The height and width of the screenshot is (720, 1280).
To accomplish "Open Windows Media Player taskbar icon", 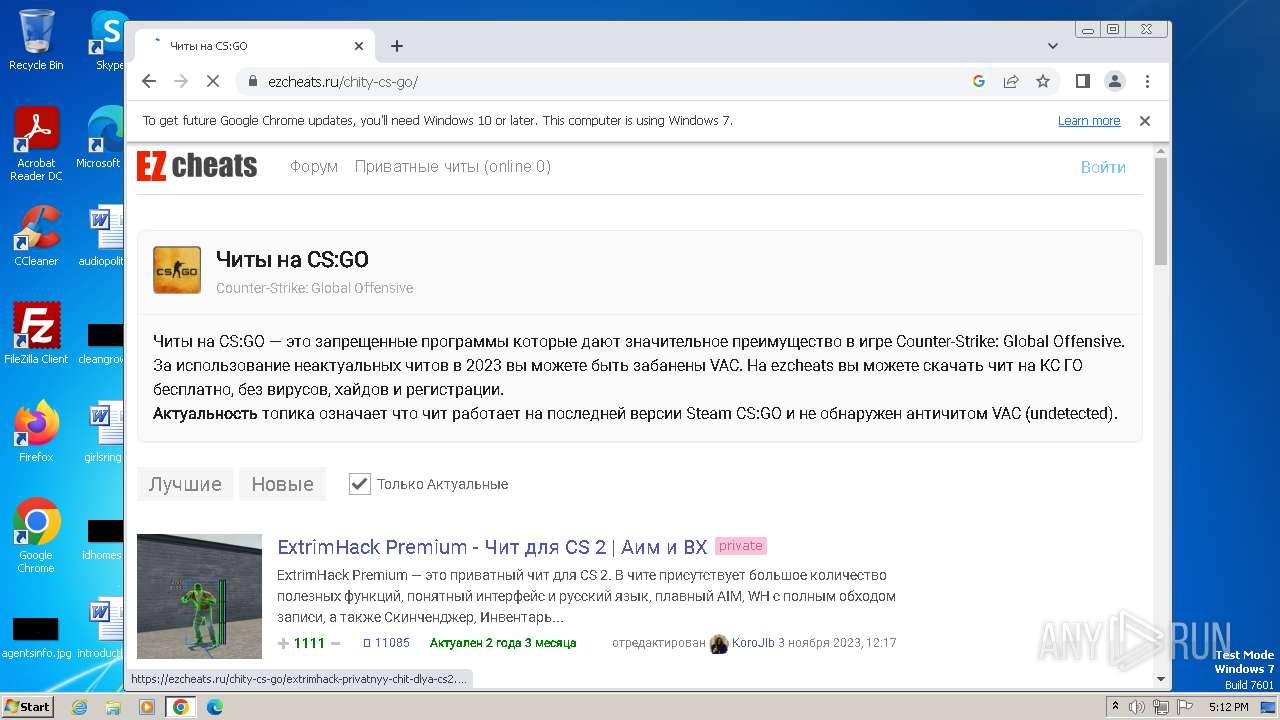I will pos(147,707).
